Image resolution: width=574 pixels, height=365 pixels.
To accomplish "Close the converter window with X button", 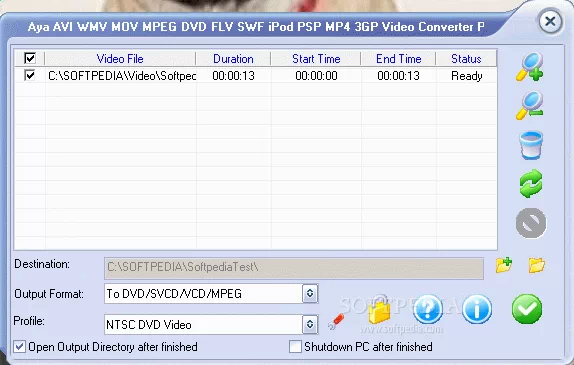I will 550,21.
